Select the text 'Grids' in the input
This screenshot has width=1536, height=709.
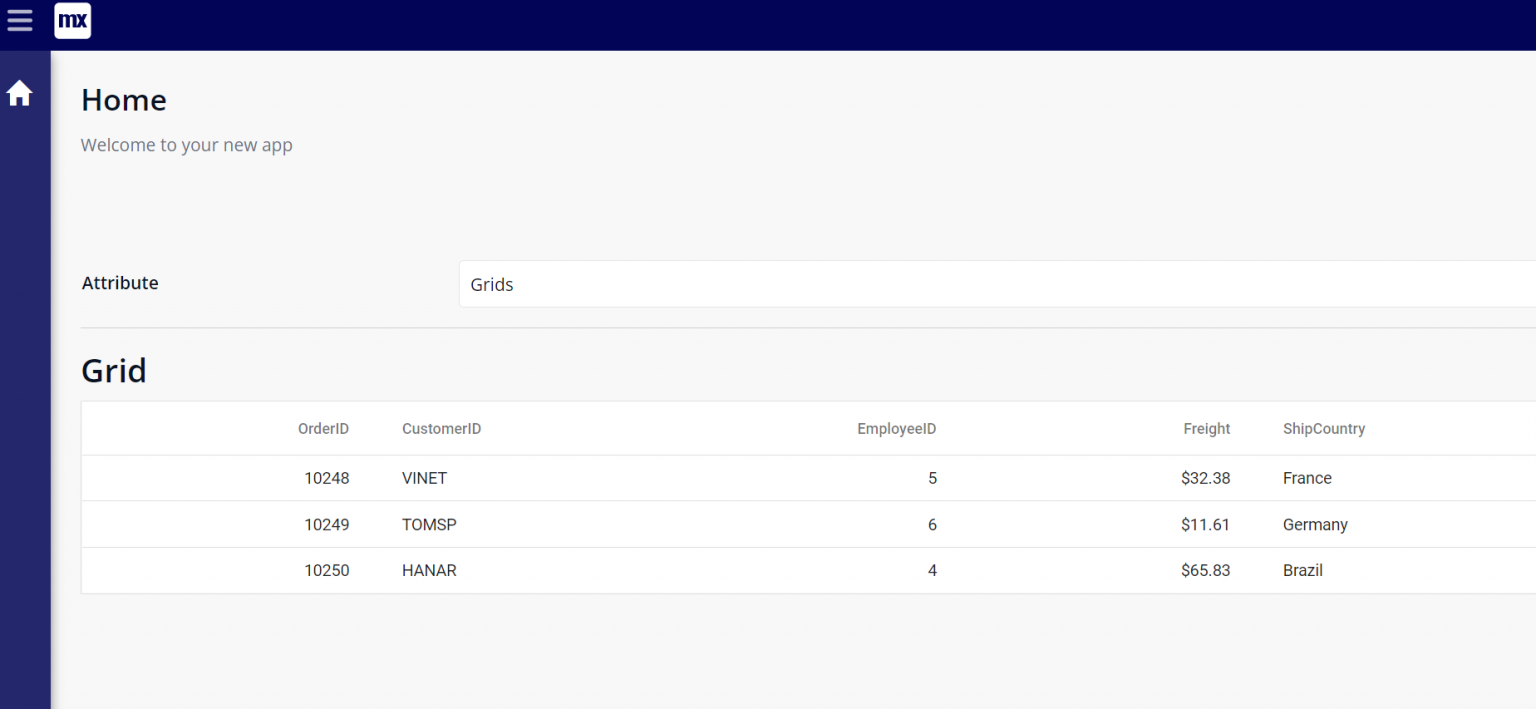pyautogui.click(x=492, y=284)
